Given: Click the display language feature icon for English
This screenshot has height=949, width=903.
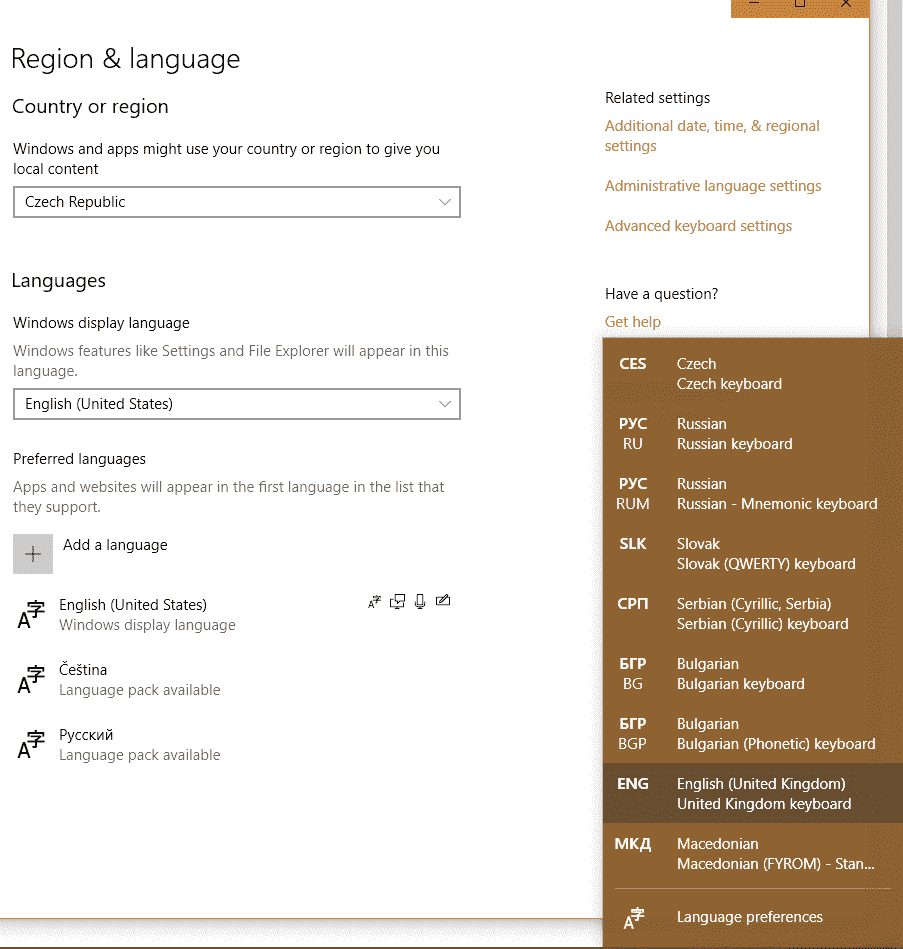Looking at the screenshot, I should (x=375, y=602).
